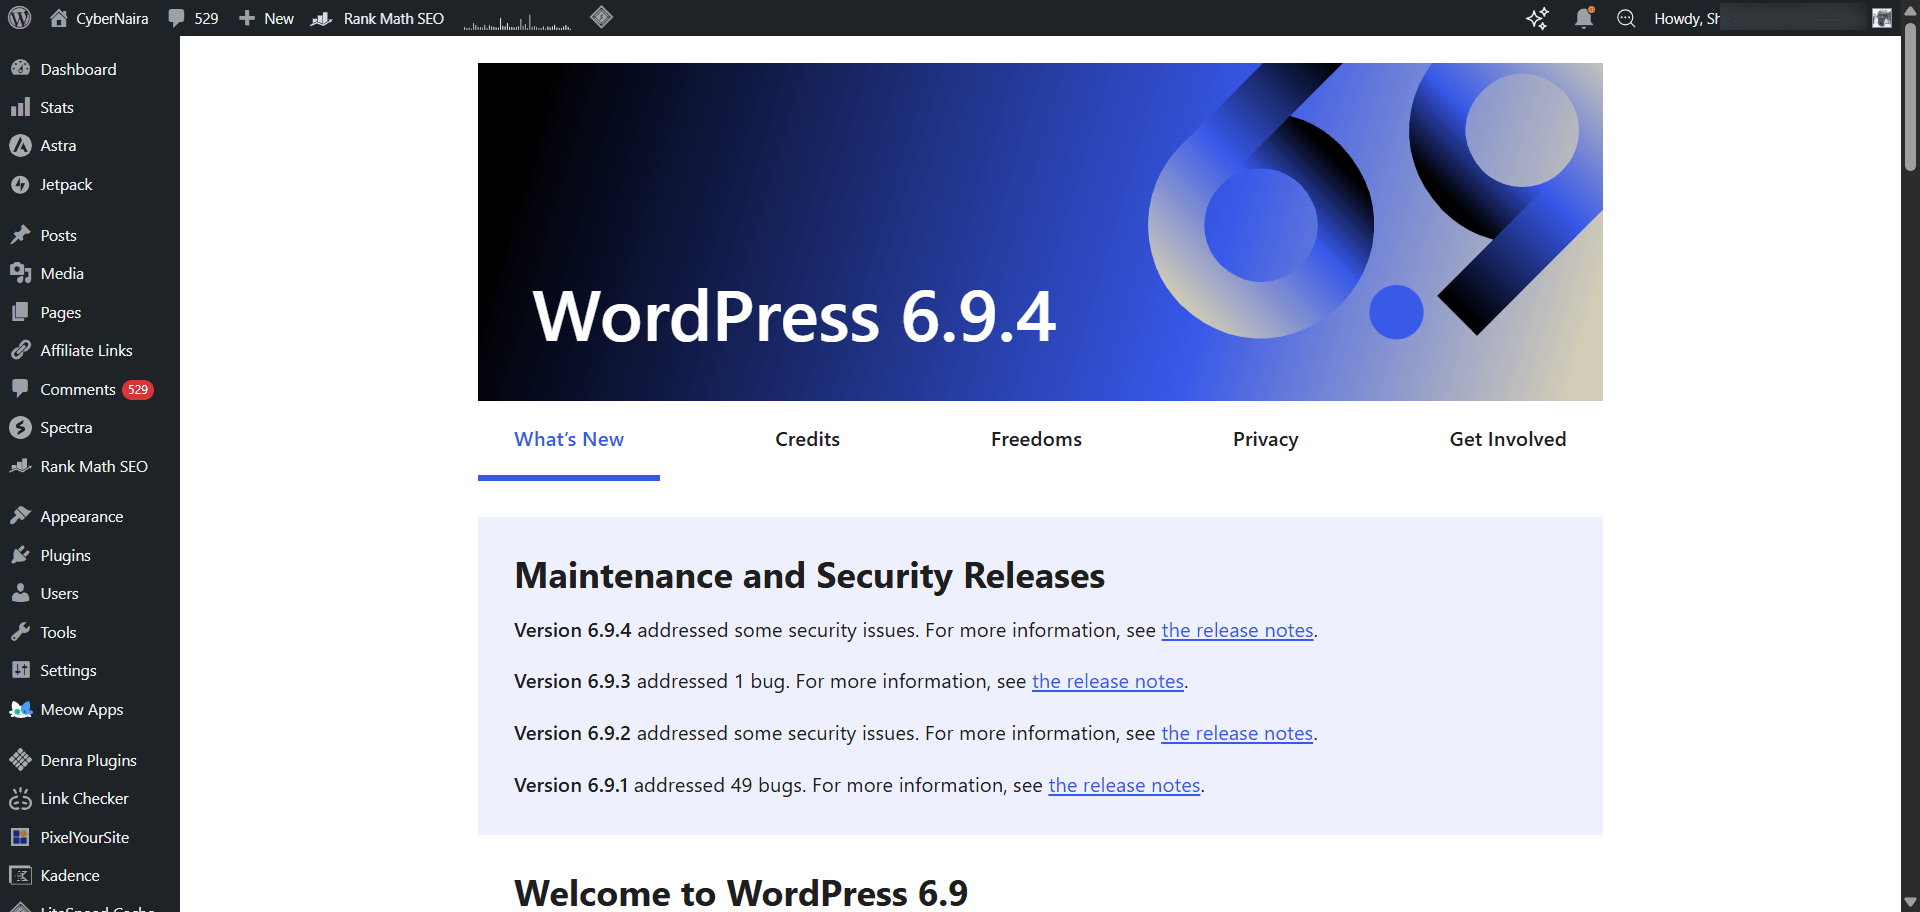
Task: Click the diamond icon in admin bar
Action: (x=601, y=17)
